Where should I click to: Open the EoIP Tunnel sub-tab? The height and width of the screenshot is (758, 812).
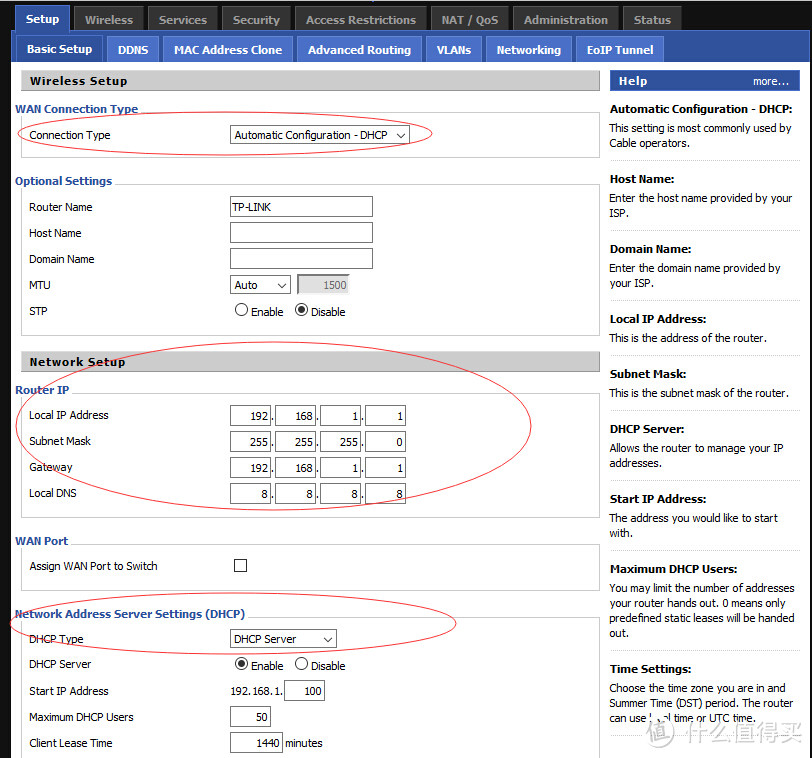(620, 49)
